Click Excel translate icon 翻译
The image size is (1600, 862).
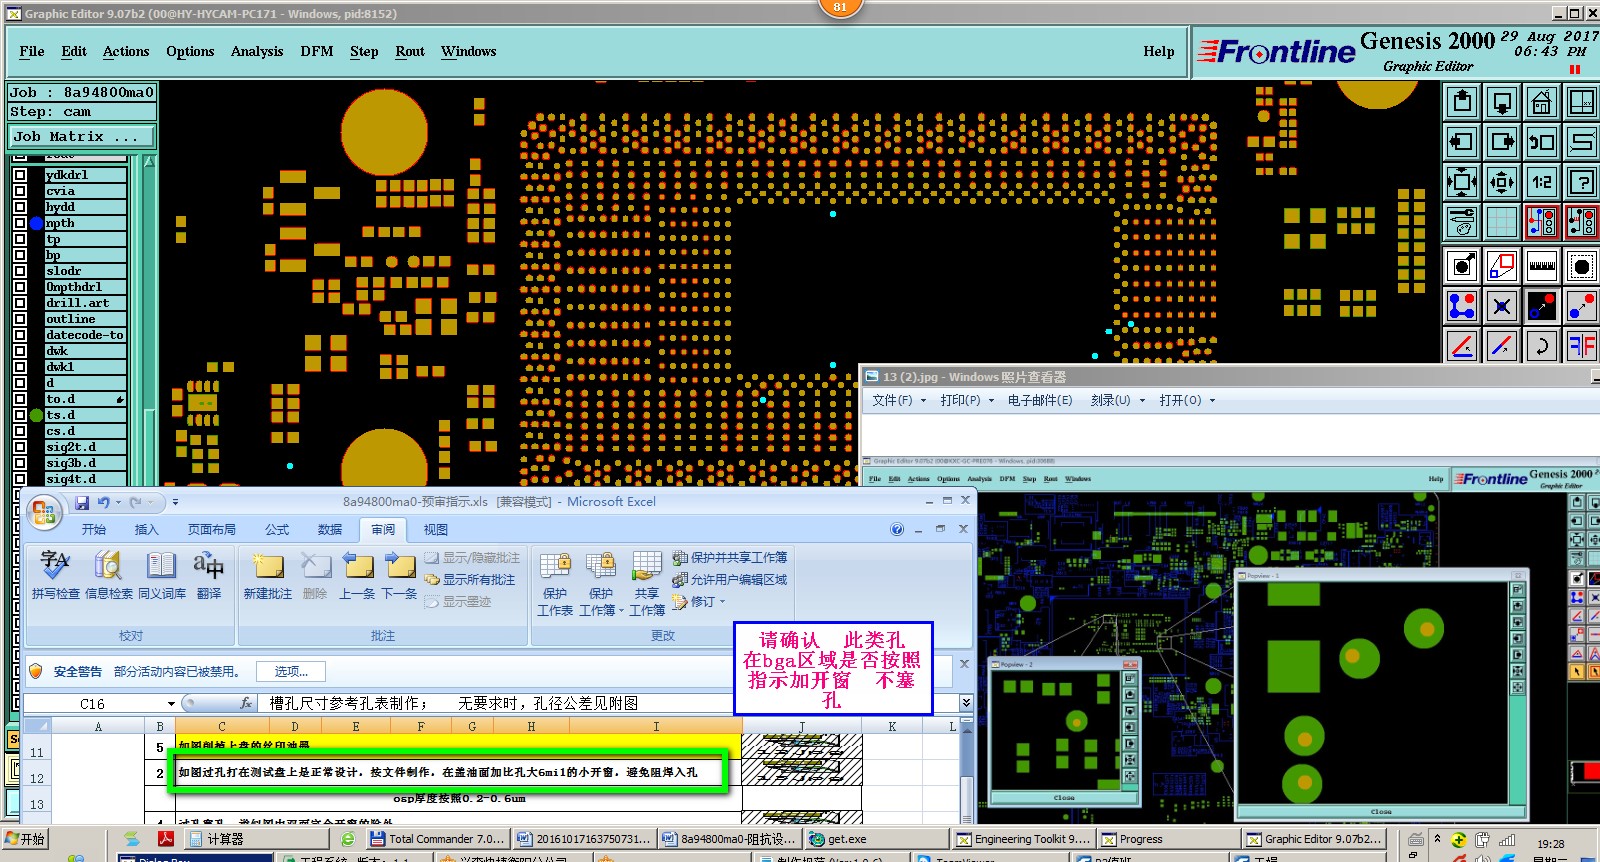click(x=209, y=575)
